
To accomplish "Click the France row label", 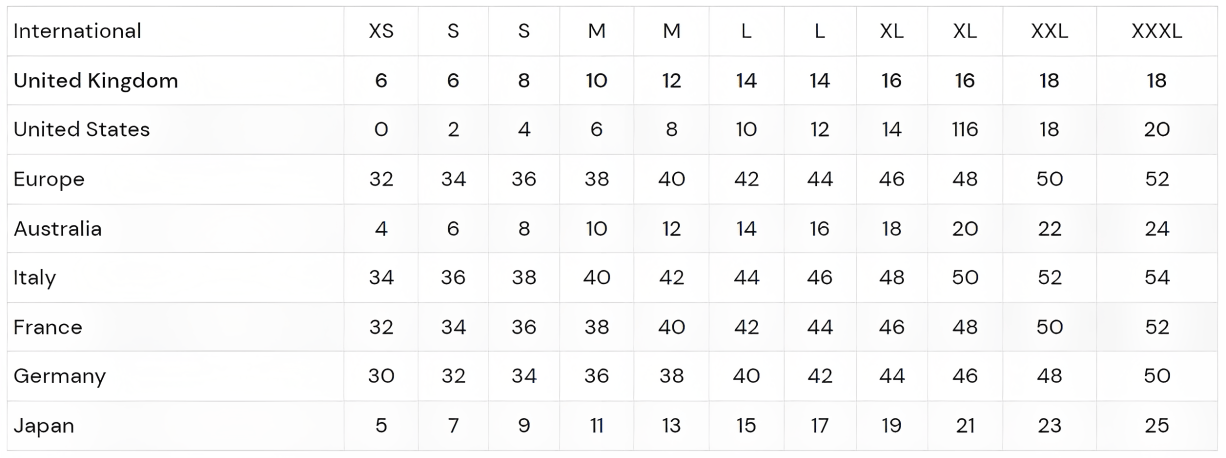I will tap(47, 327).
